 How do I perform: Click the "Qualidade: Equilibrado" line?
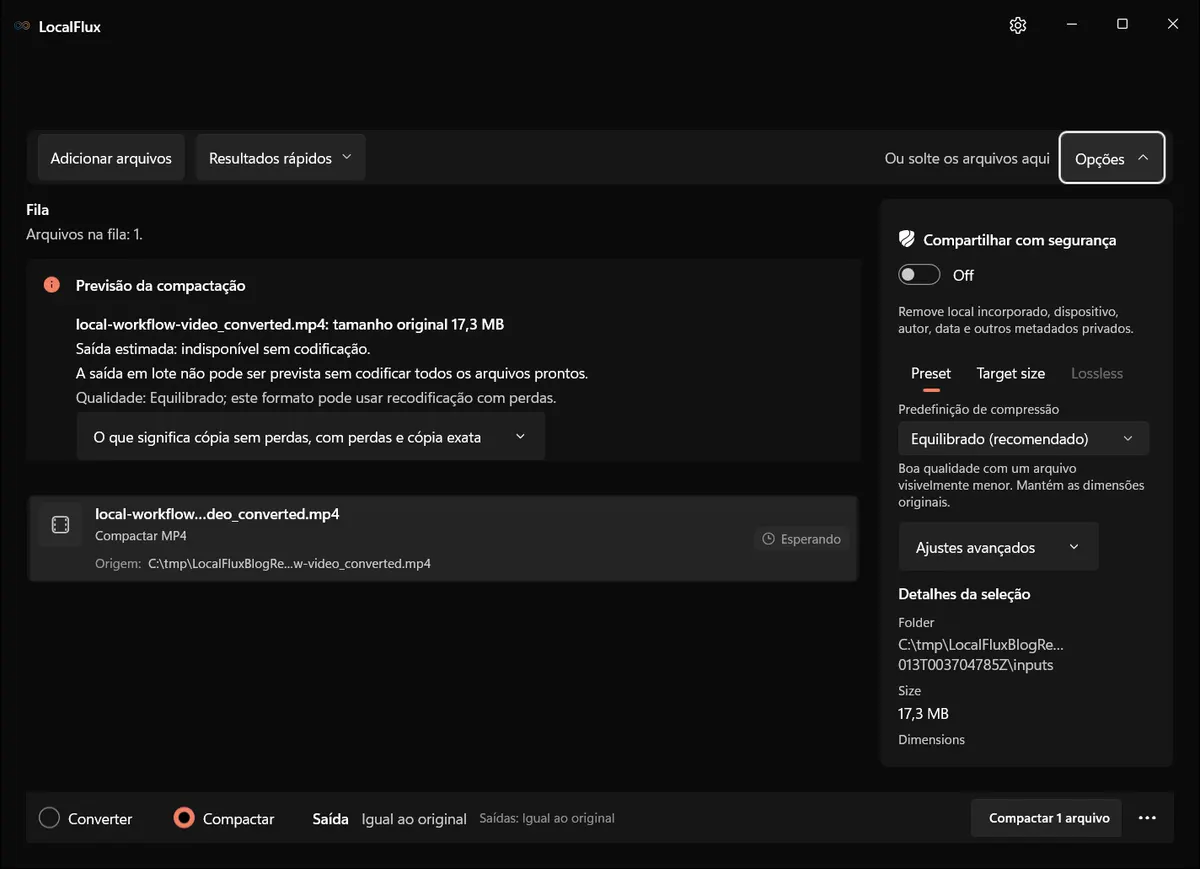316,397
